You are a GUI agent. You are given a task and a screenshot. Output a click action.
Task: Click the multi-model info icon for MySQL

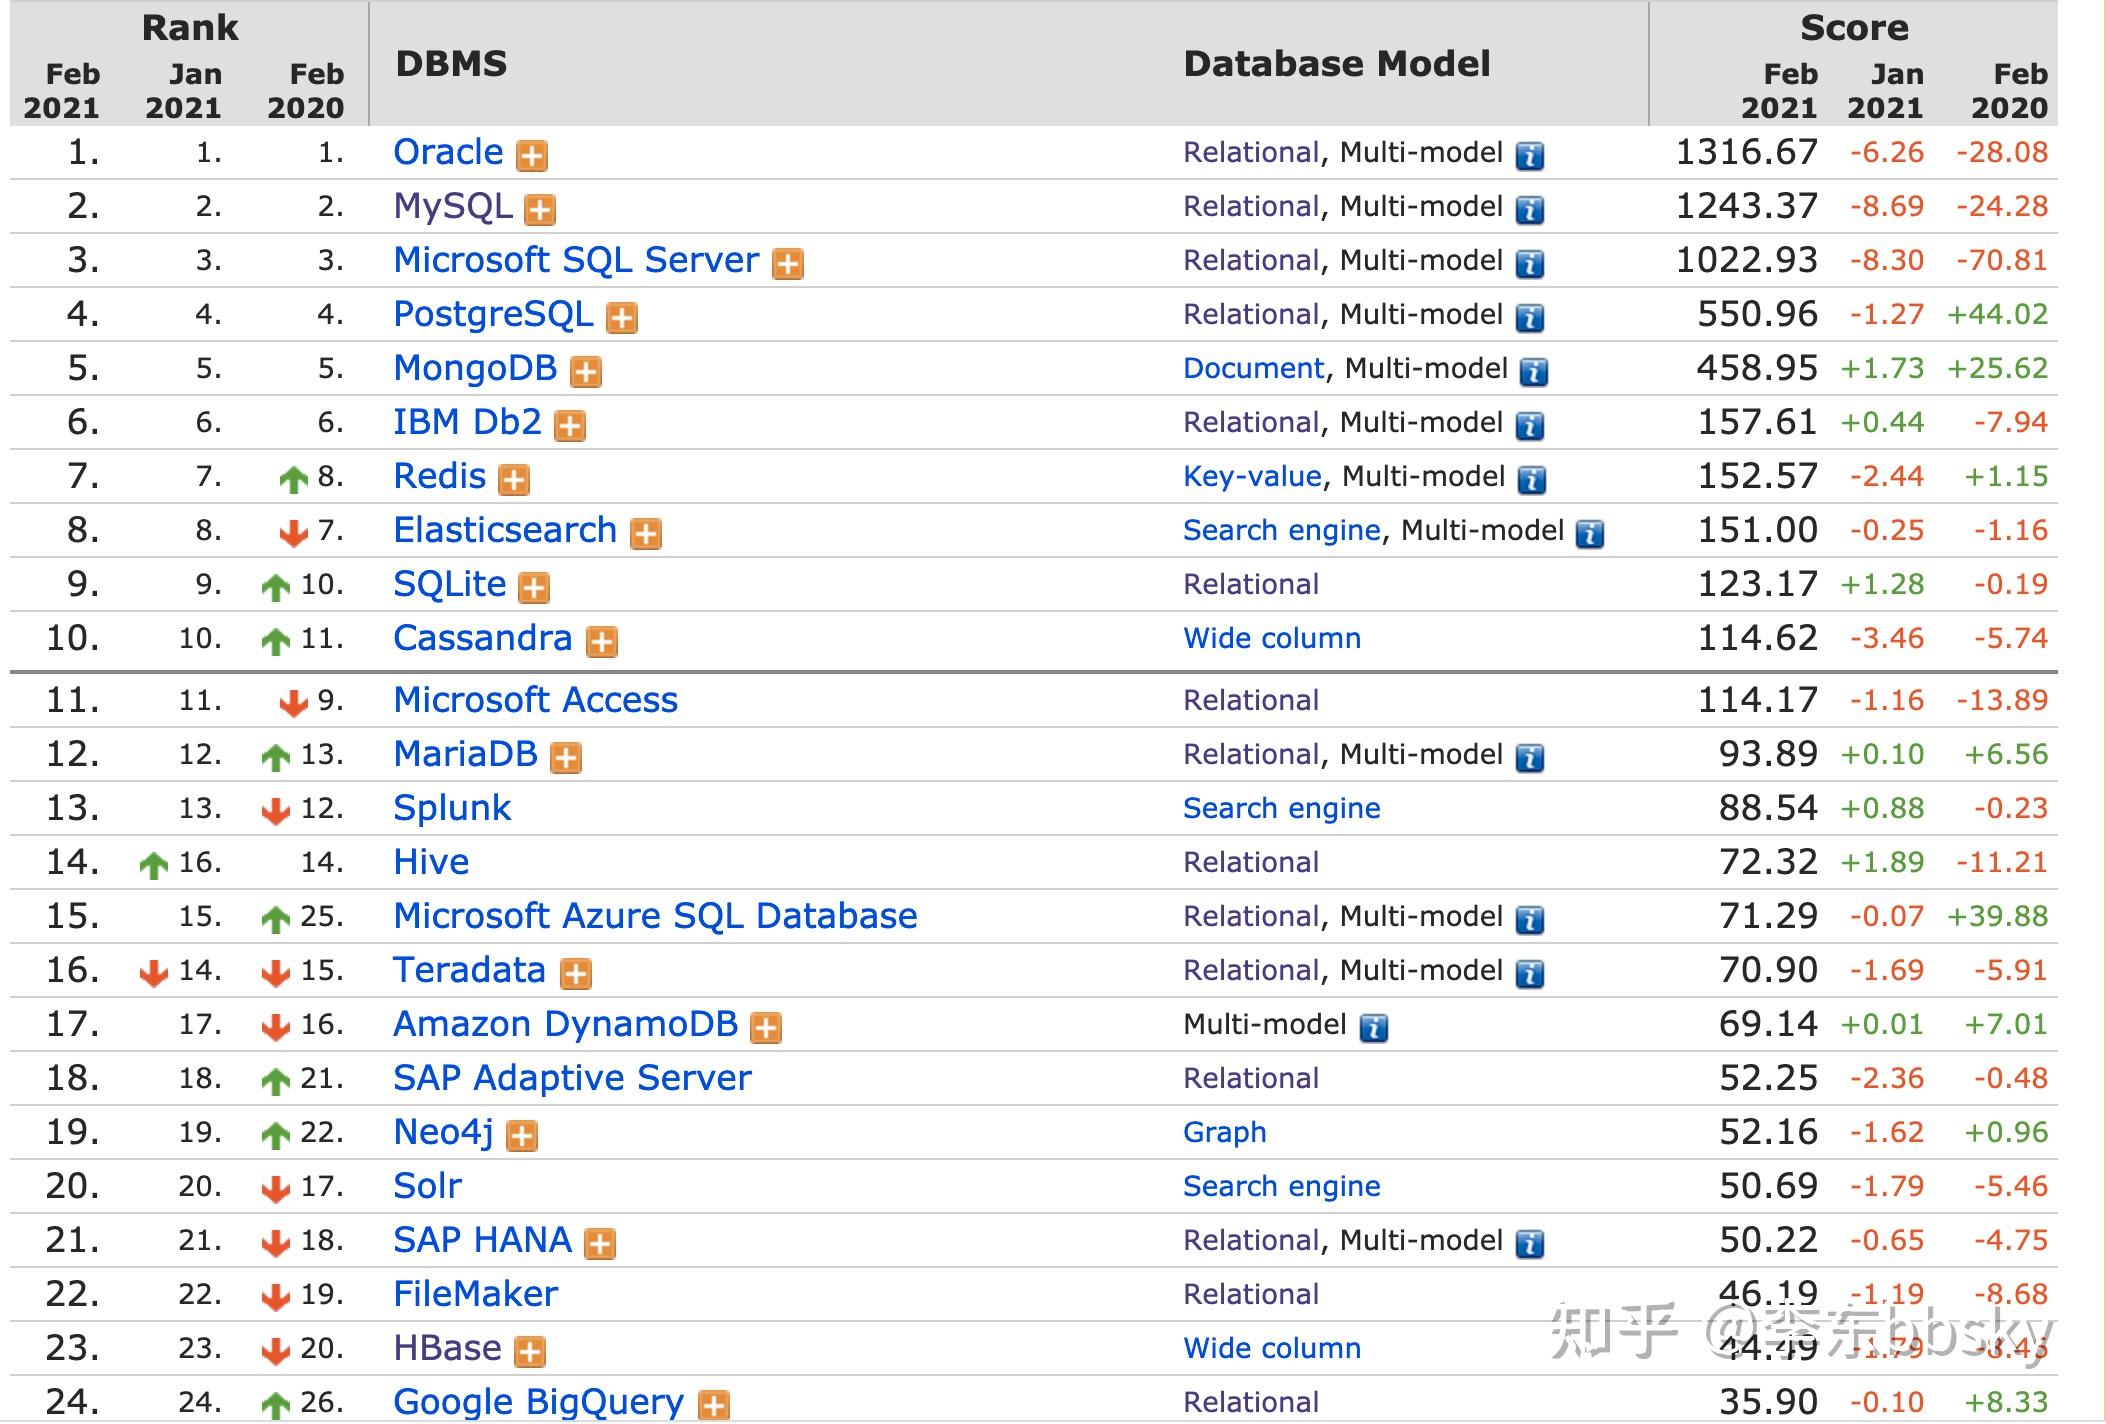[1530, 210]
